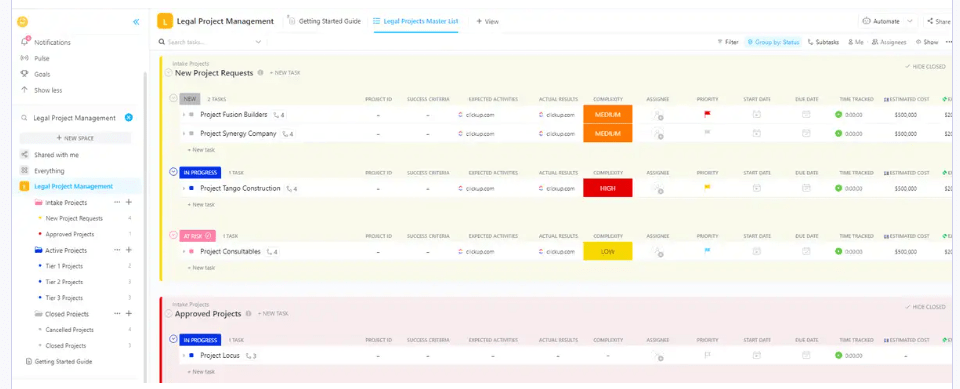Open Active Projects folder options ellipsis
The image size is (960, 389).
tap(117, 250)
